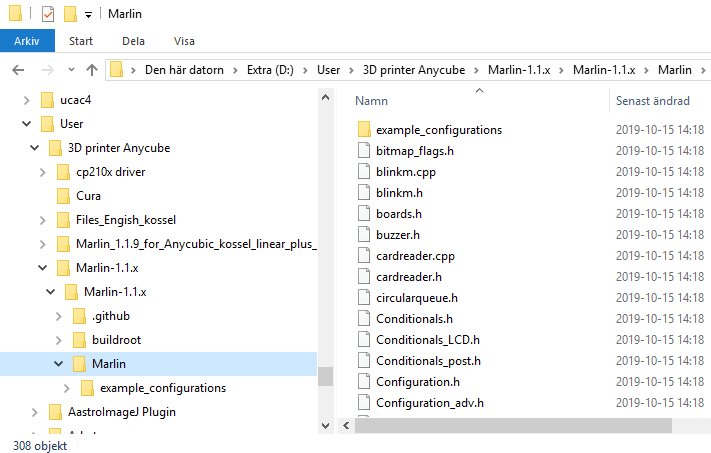Select the .github folder in the tree

pos(111,316)
